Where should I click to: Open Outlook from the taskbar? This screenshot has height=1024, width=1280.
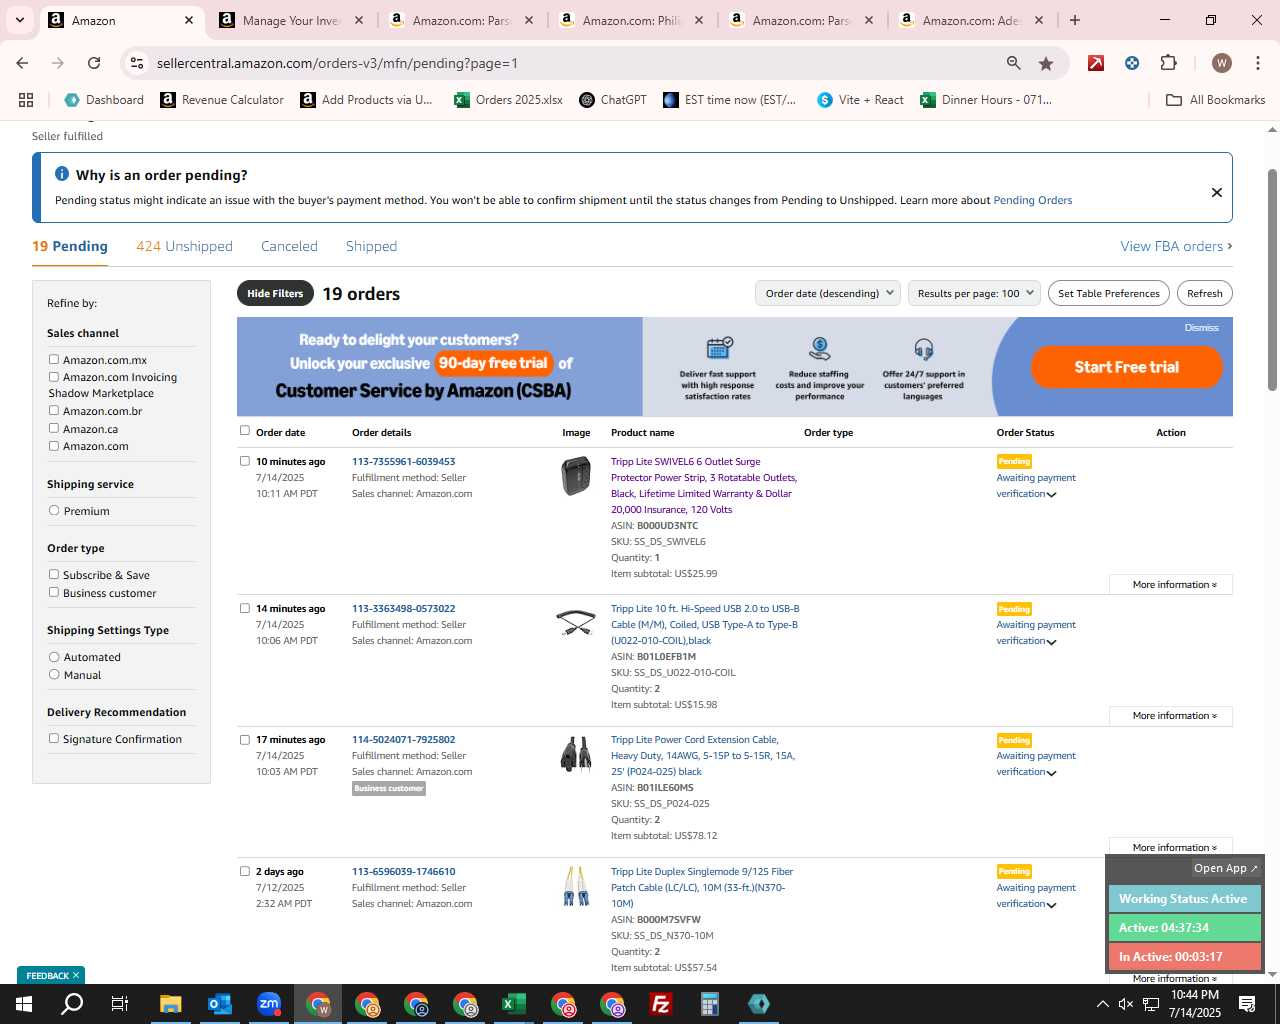[x=219, y=1004]
